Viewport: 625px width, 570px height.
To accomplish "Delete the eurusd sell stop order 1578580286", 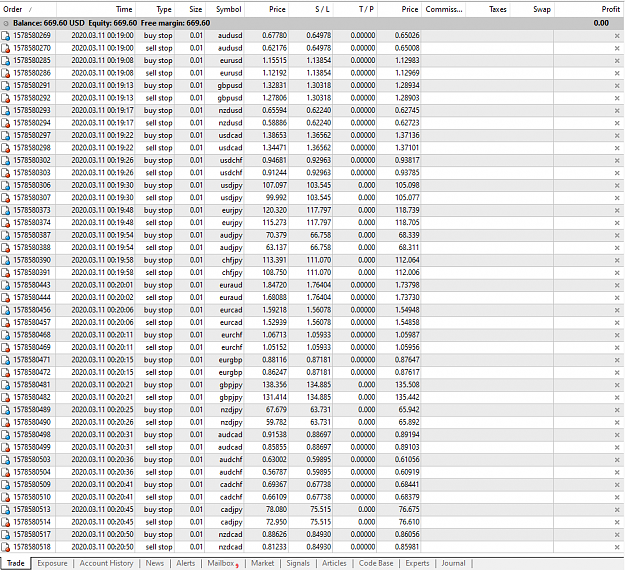I will [617, 73].
